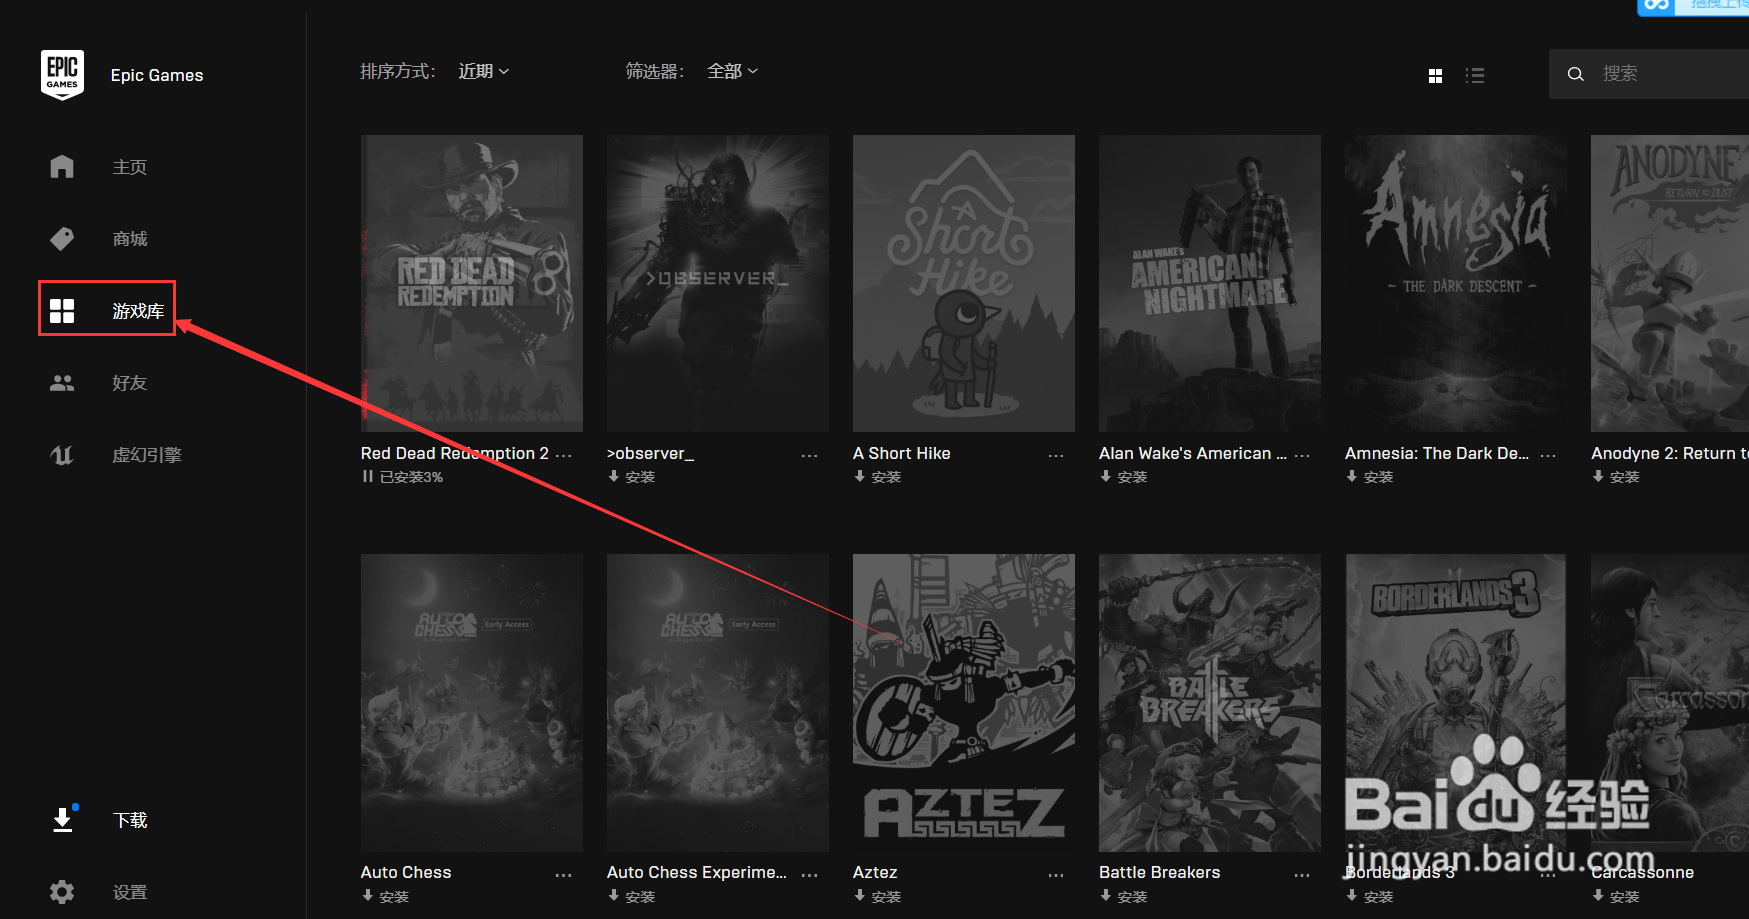The image size is (1749, 919).
Task: Resume paused Red Dead Redemption 2 install
Action: pos(402,477)
